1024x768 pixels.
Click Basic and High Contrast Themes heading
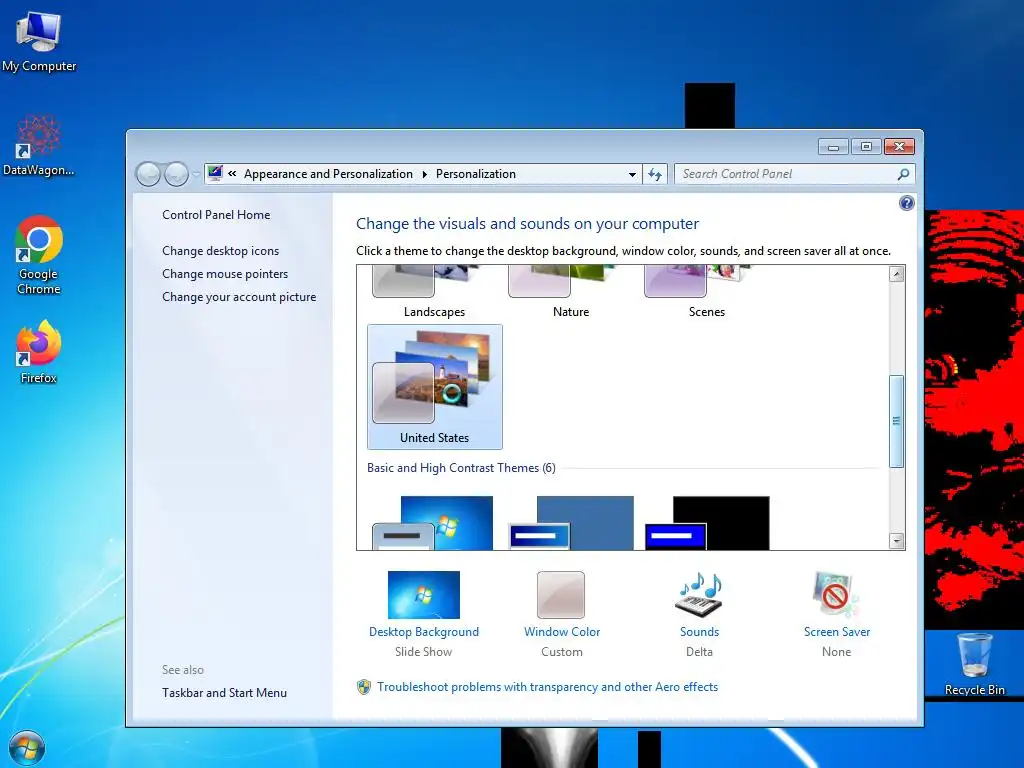pyautogui.click(x=461, y=468)
